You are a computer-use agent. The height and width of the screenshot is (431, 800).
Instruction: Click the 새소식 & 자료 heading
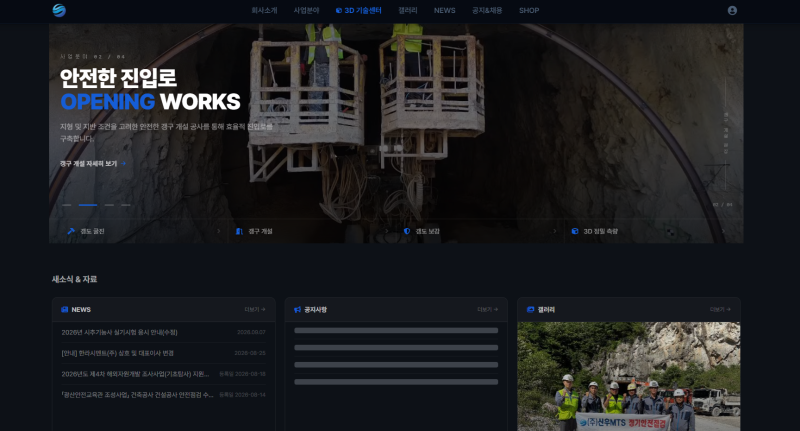tap(74, 279)
